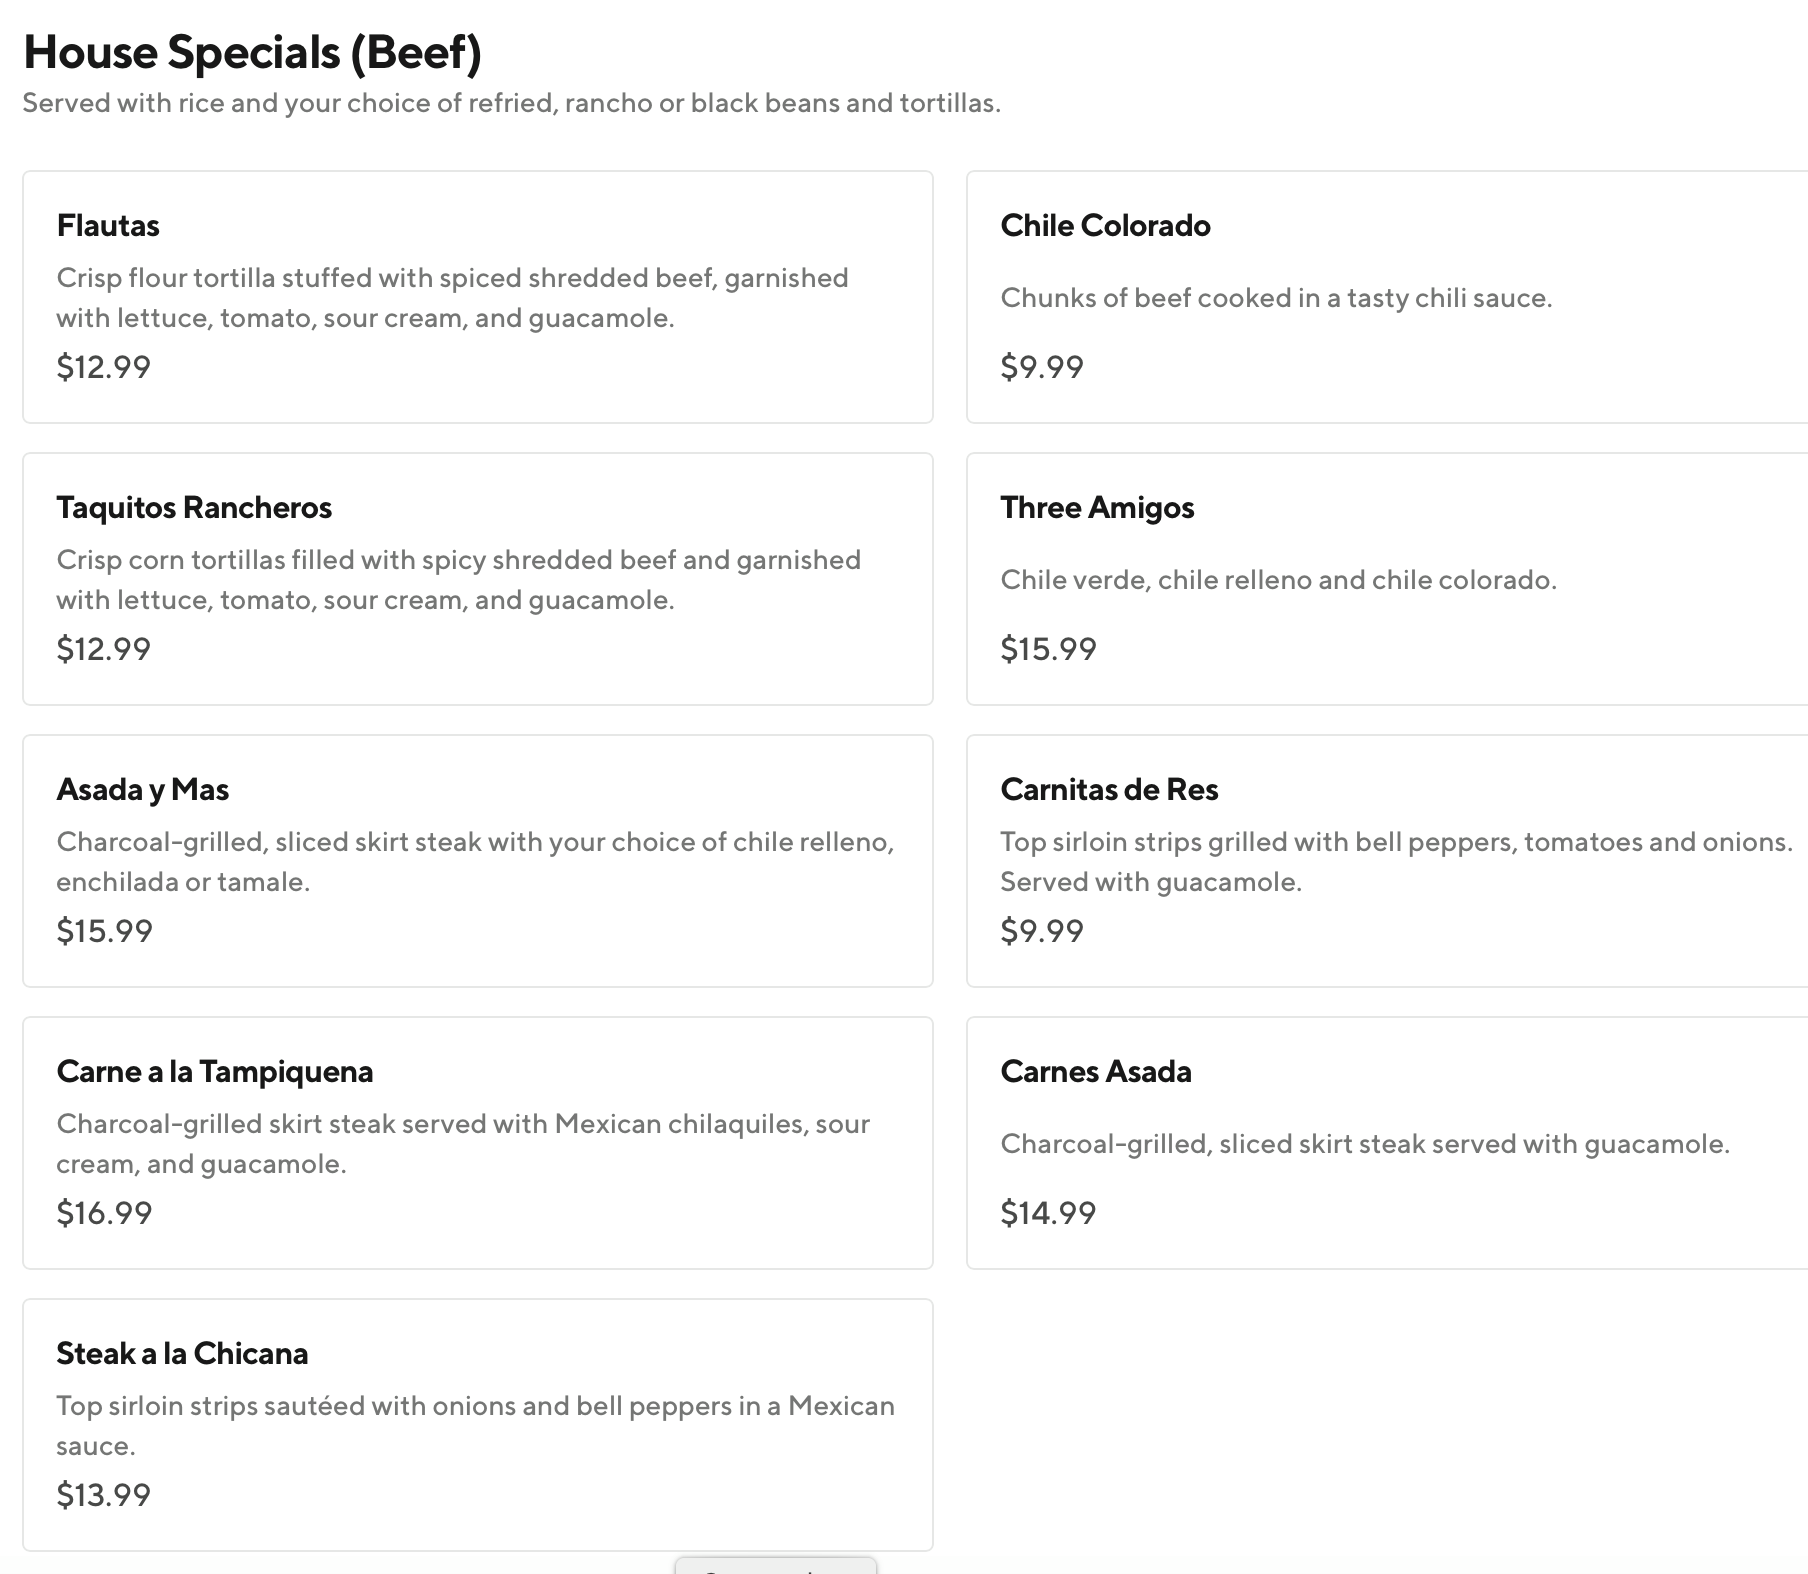1808x1574 pixels.
Task: Click the House Specials (Beef) heading
Action: pos(252,52)
